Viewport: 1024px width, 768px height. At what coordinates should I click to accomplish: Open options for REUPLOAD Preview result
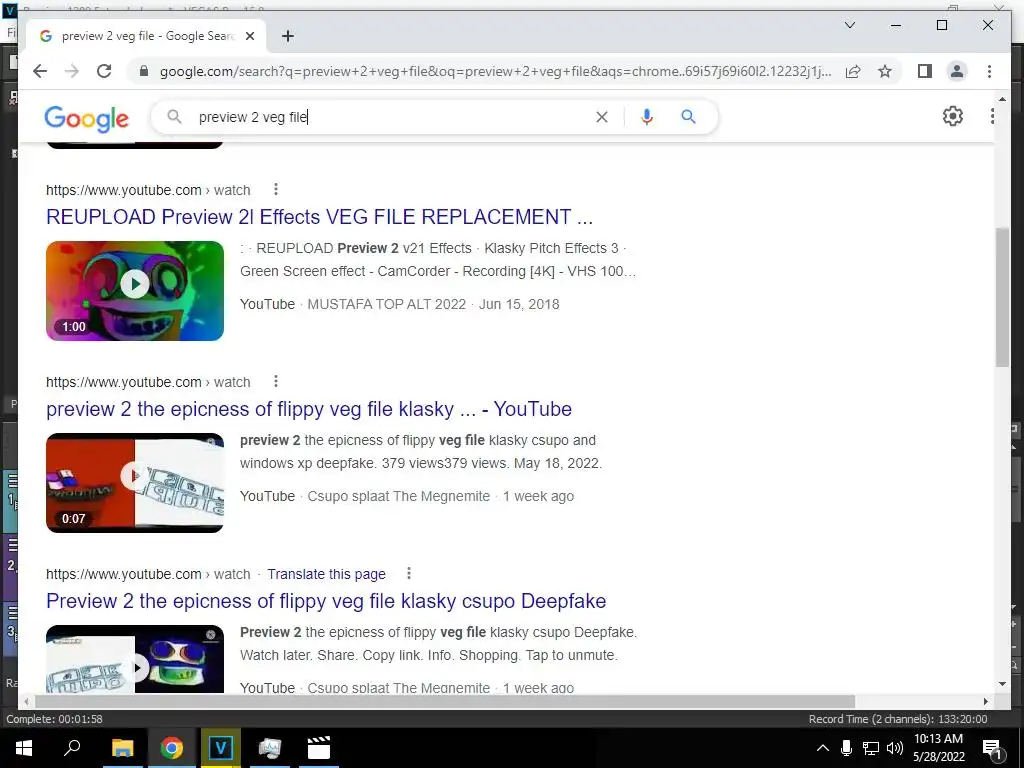point(276,189)
